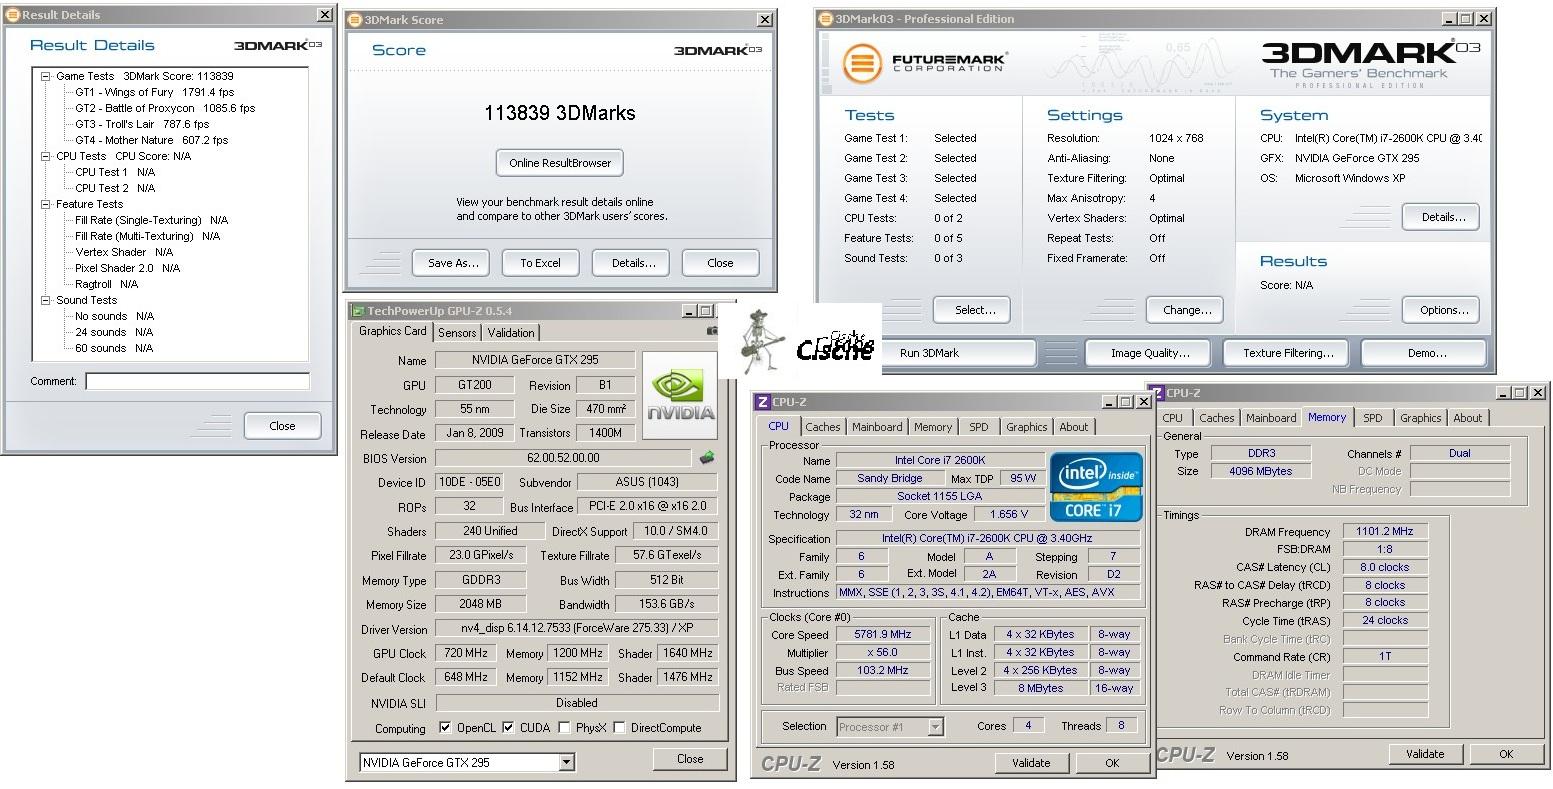The image size is (1553, 789).
Task: Click the CPU-Z Z icon in CPU window titlebar
Action: 763,402
